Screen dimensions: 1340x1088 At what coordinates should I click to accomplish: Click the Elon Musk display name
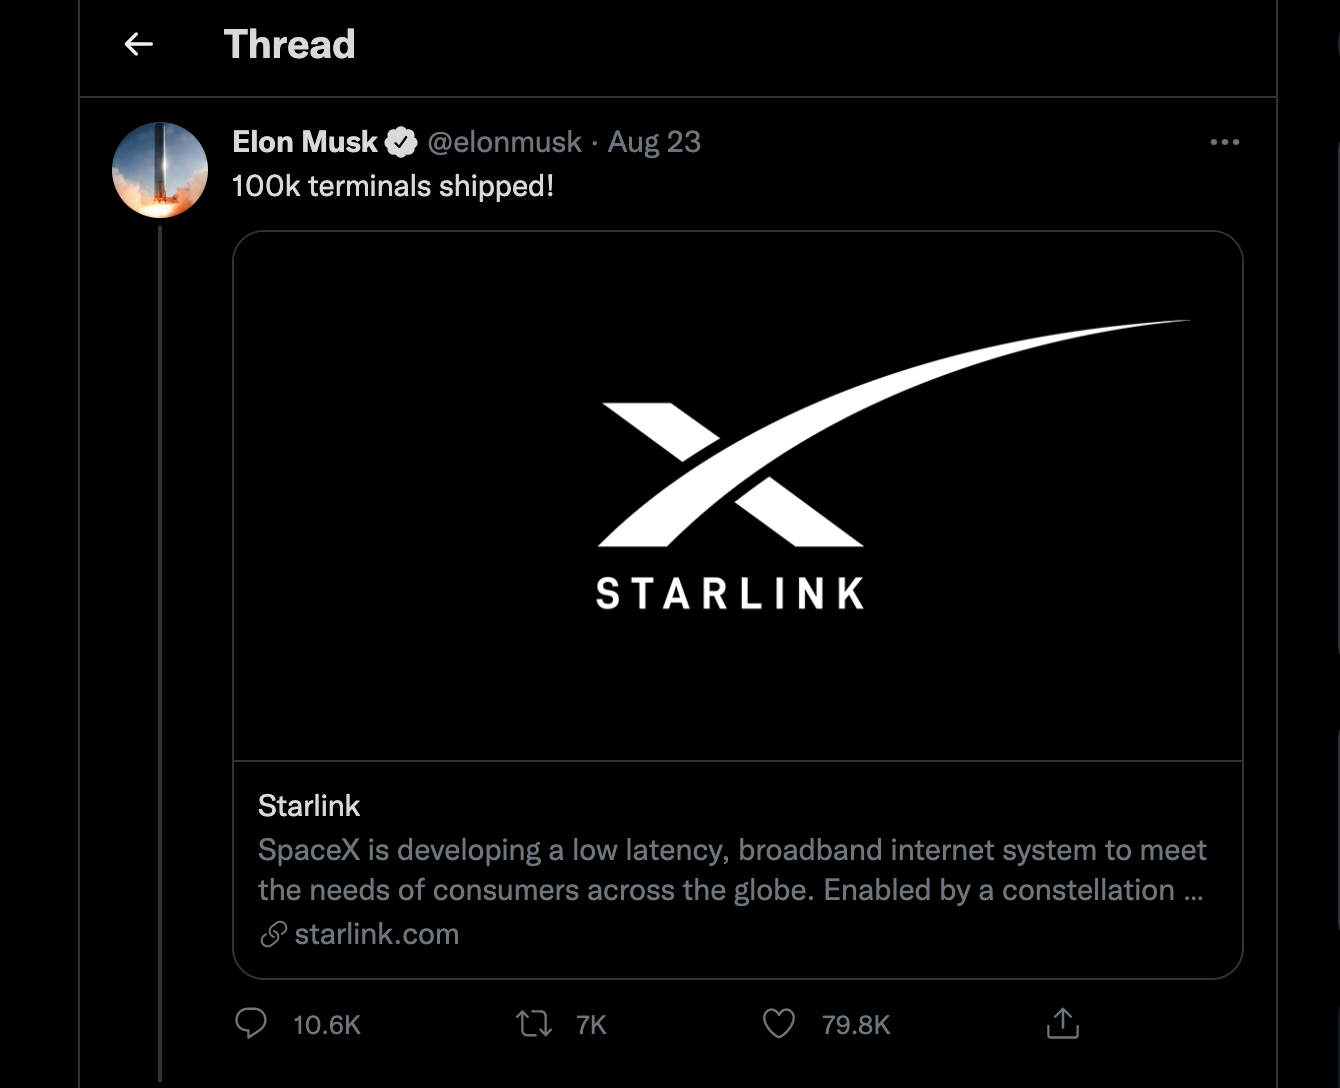tap(305, 142)
